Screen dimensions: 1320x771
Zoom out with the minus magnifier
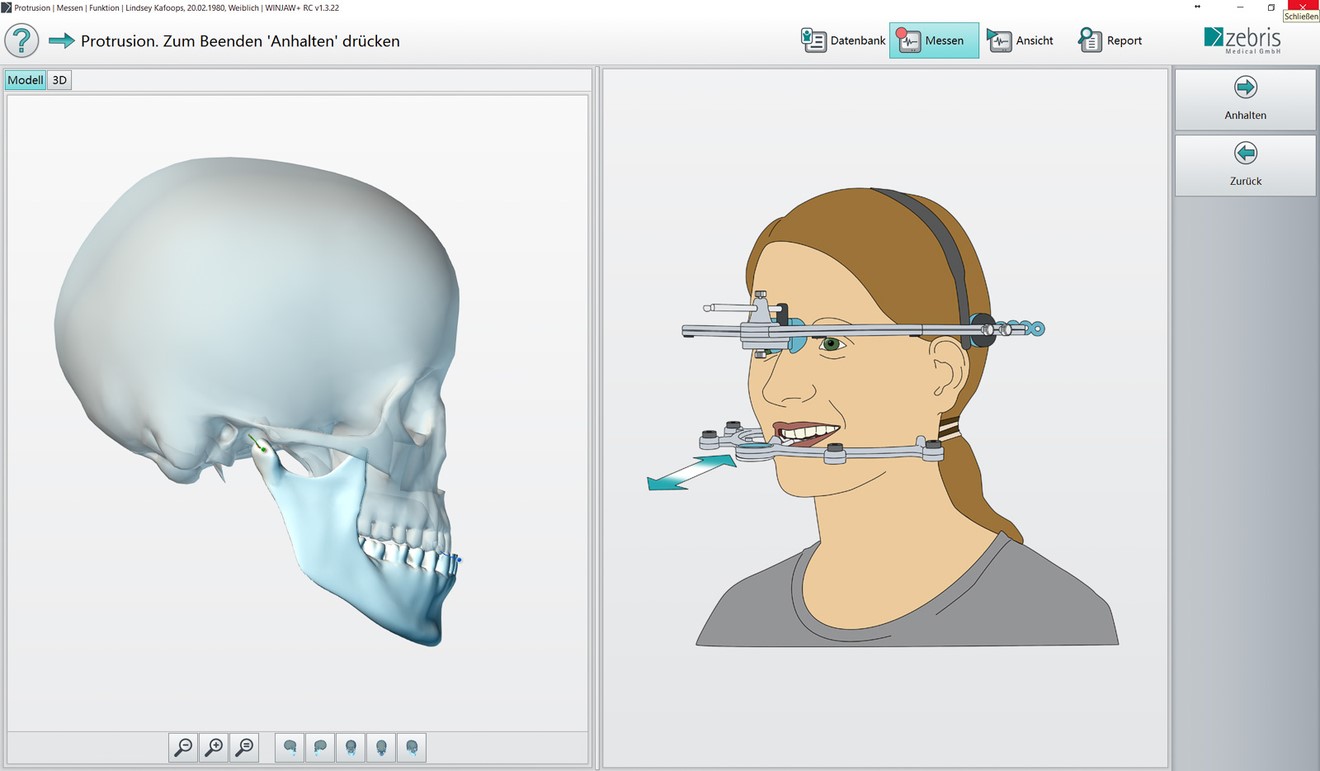coord(184,747)
